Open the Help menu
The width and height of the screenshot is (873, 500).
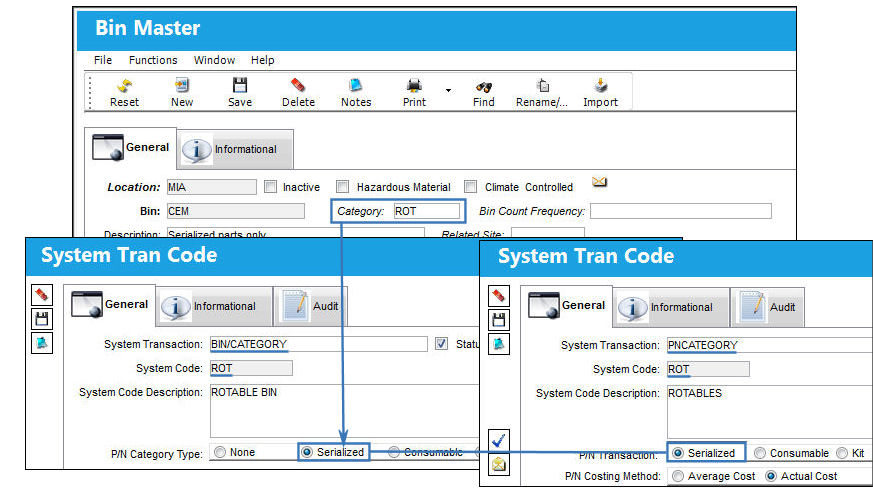coord(262,60)
